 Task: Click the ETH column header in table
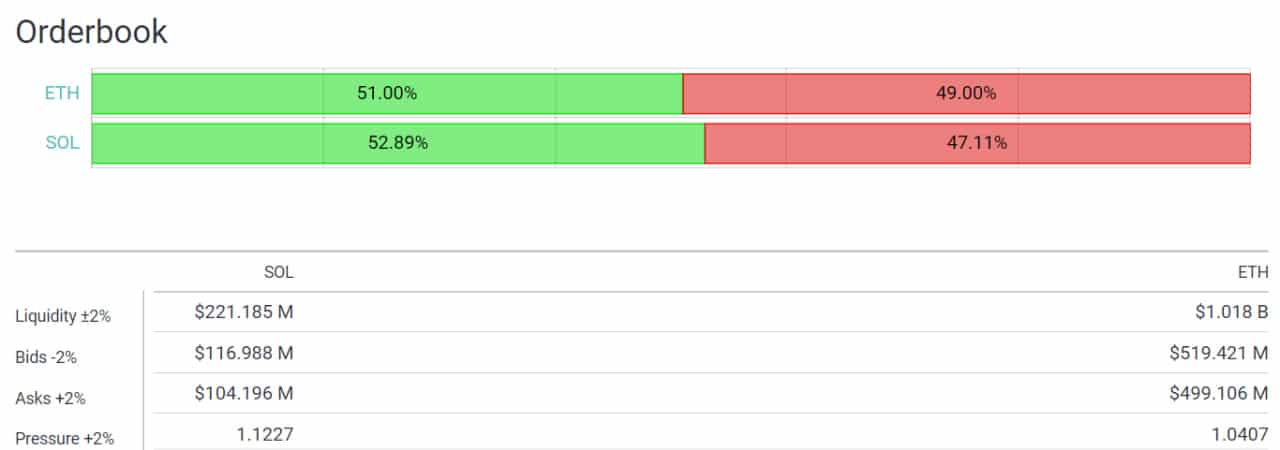[x=1253, y=272]
